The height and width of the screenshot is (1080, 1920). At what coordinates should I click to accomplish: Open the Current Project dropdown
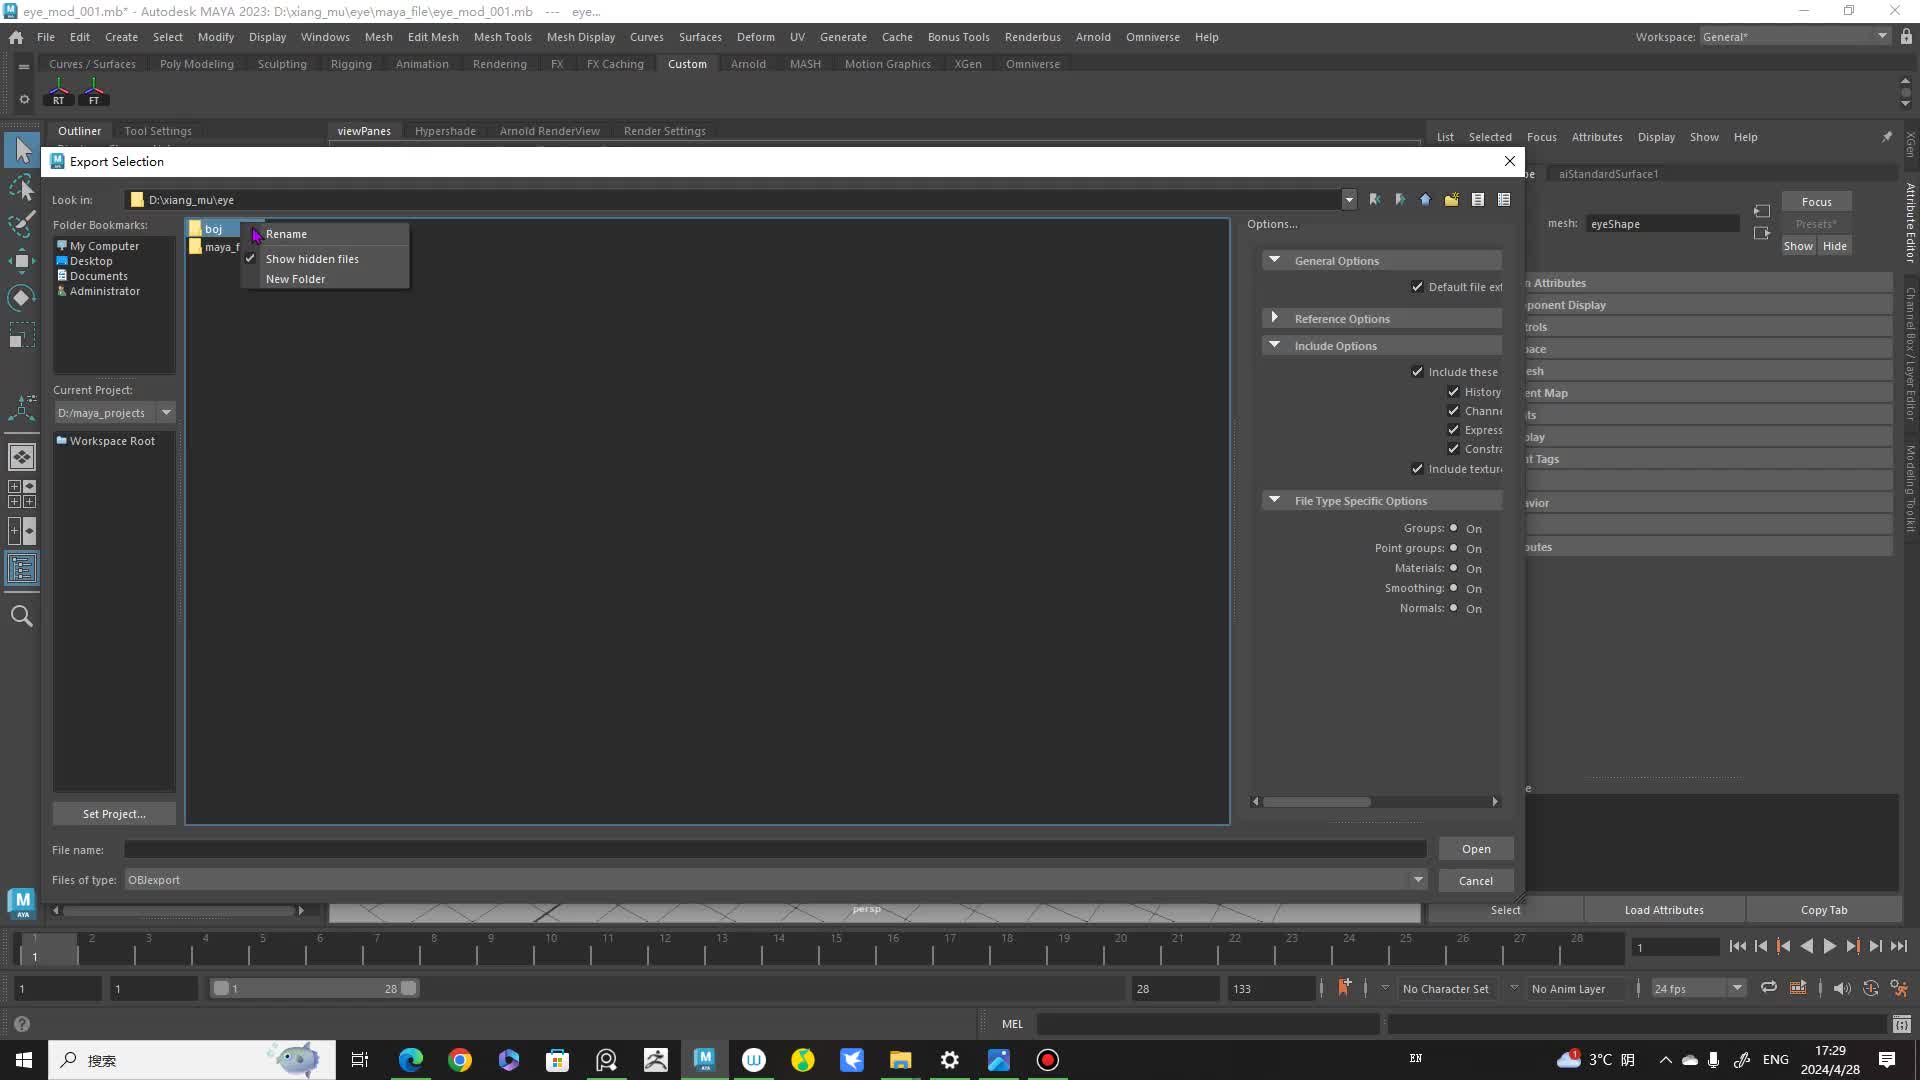pos(166,413)
